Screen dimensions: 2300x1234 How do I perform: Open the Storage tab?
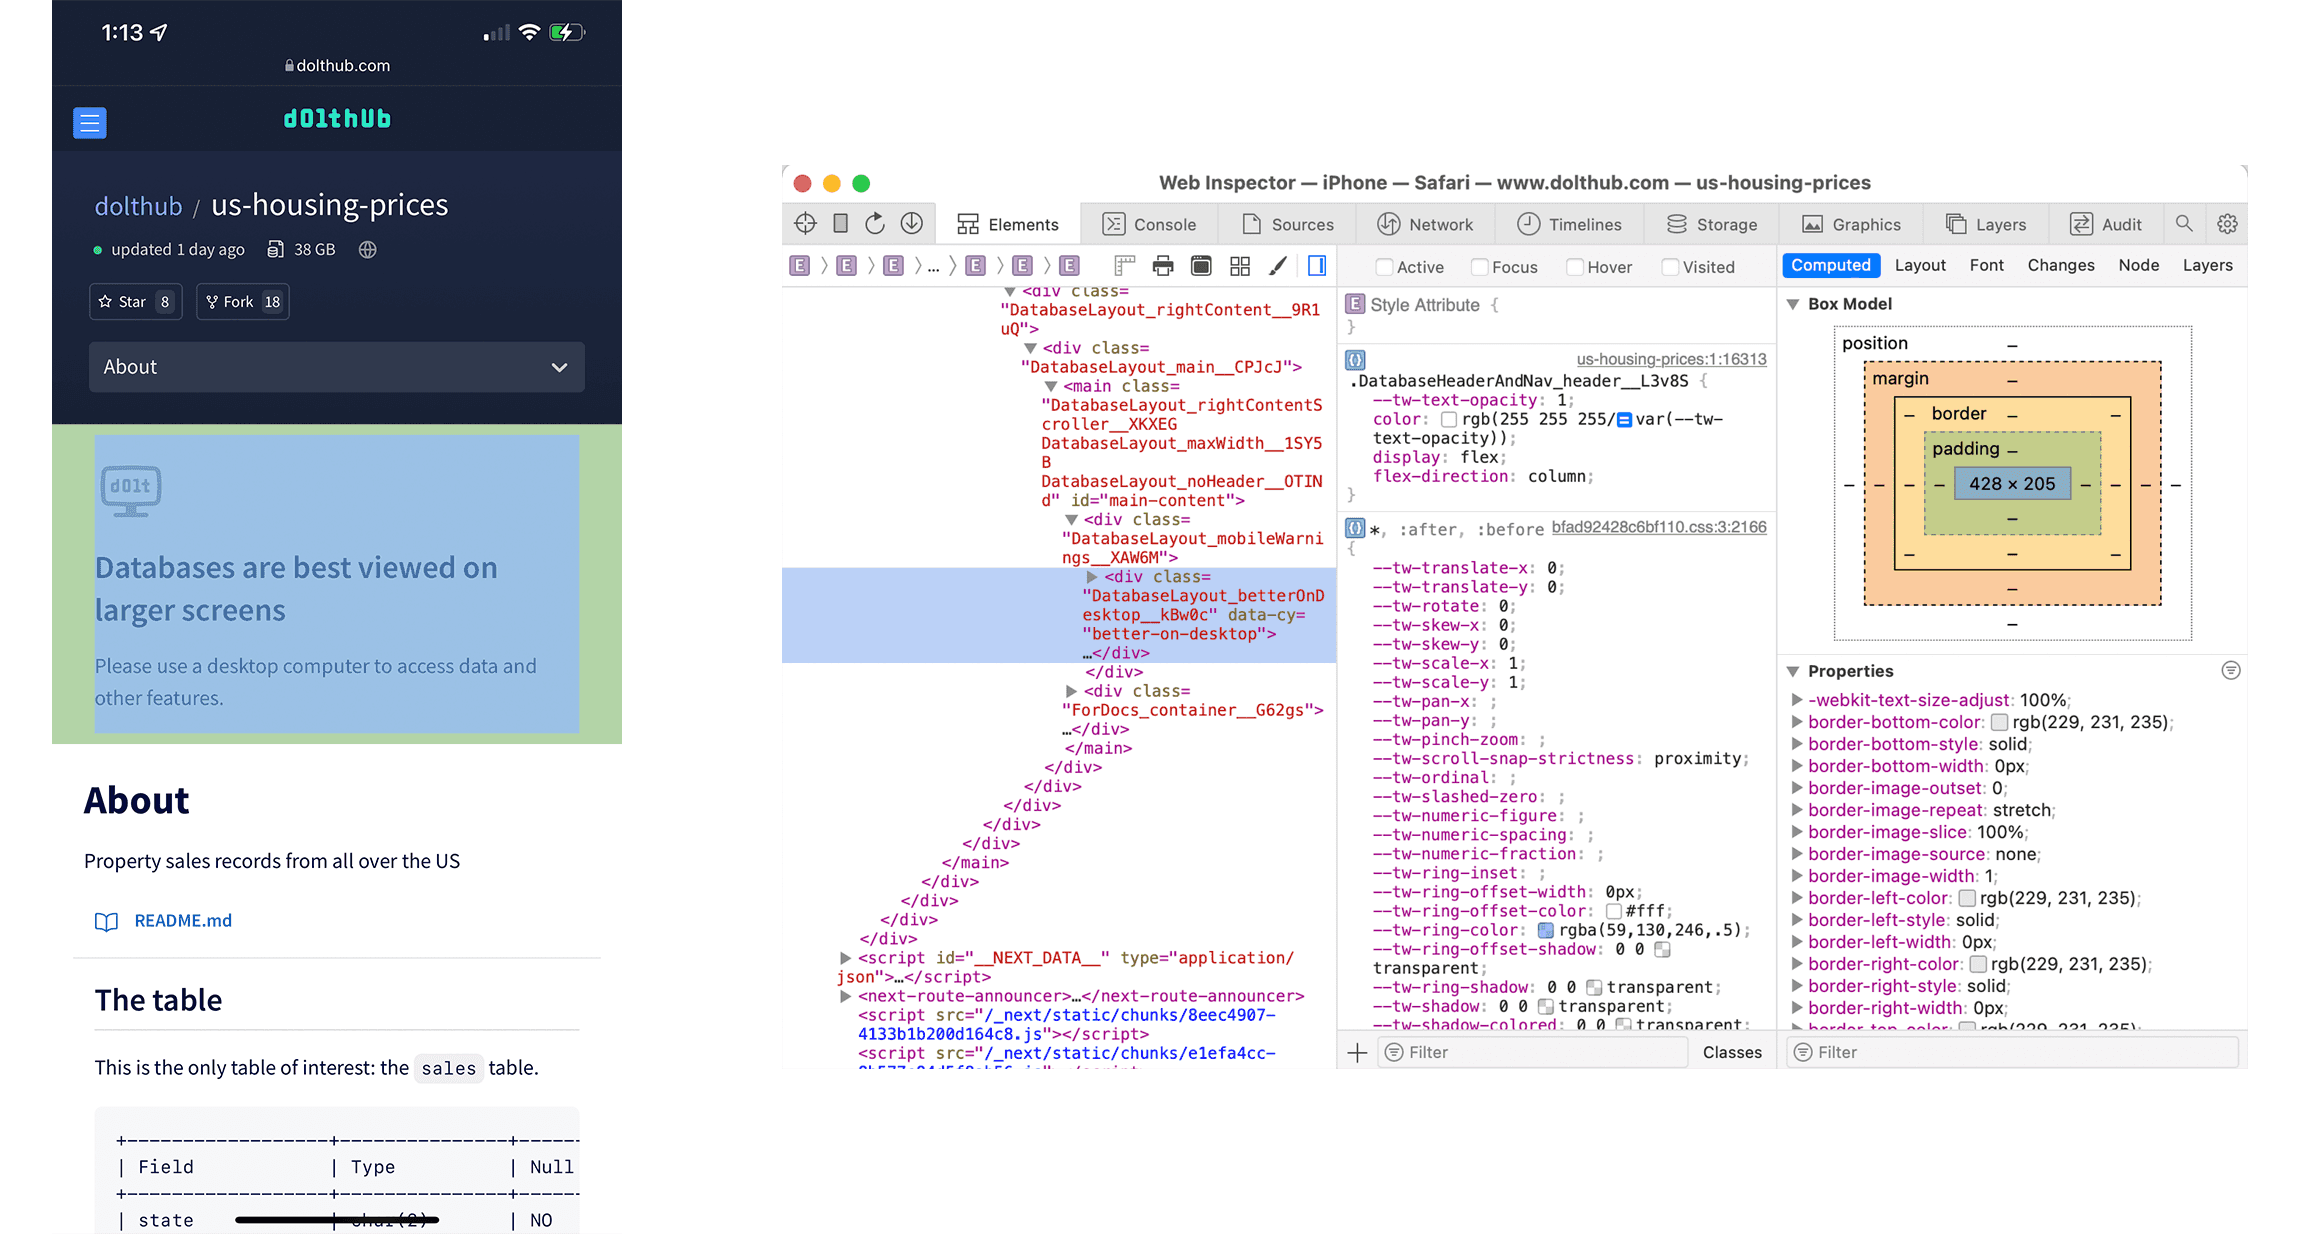(1712, 224)
